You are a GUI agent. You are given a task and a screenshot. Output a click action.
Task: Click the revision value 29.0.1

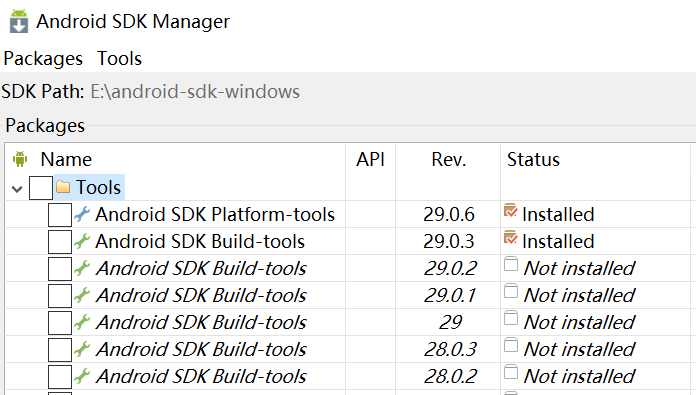tap(450, 296)
